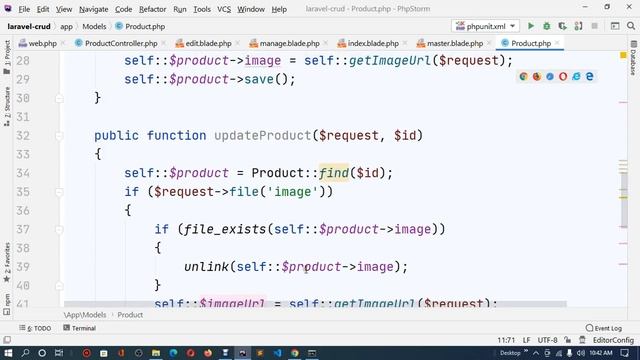The image size is (640, 360).
Task: Open the Navigate menu
Action: tap(93, 9)
